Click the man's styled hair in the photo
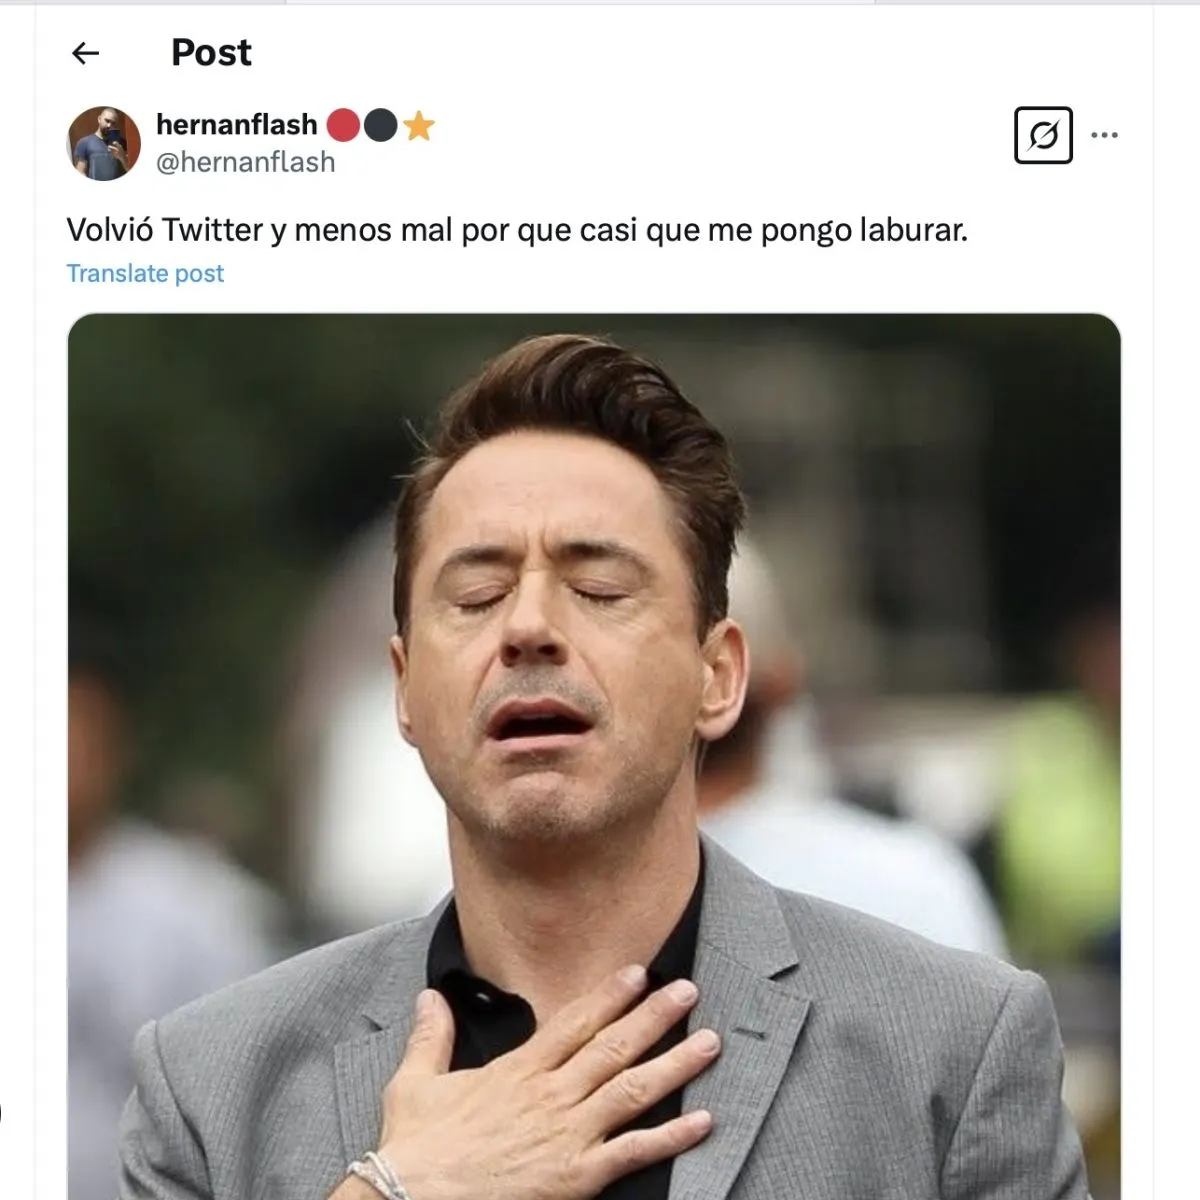Viewport: 1200px width, 1200px height. coord(580,410)
